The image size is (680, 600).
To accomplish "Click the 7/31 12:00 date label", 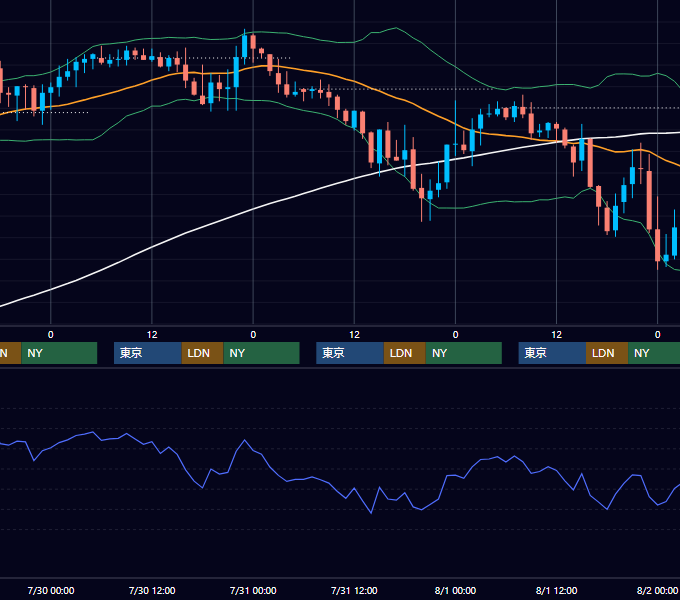I will pos(354,590).
